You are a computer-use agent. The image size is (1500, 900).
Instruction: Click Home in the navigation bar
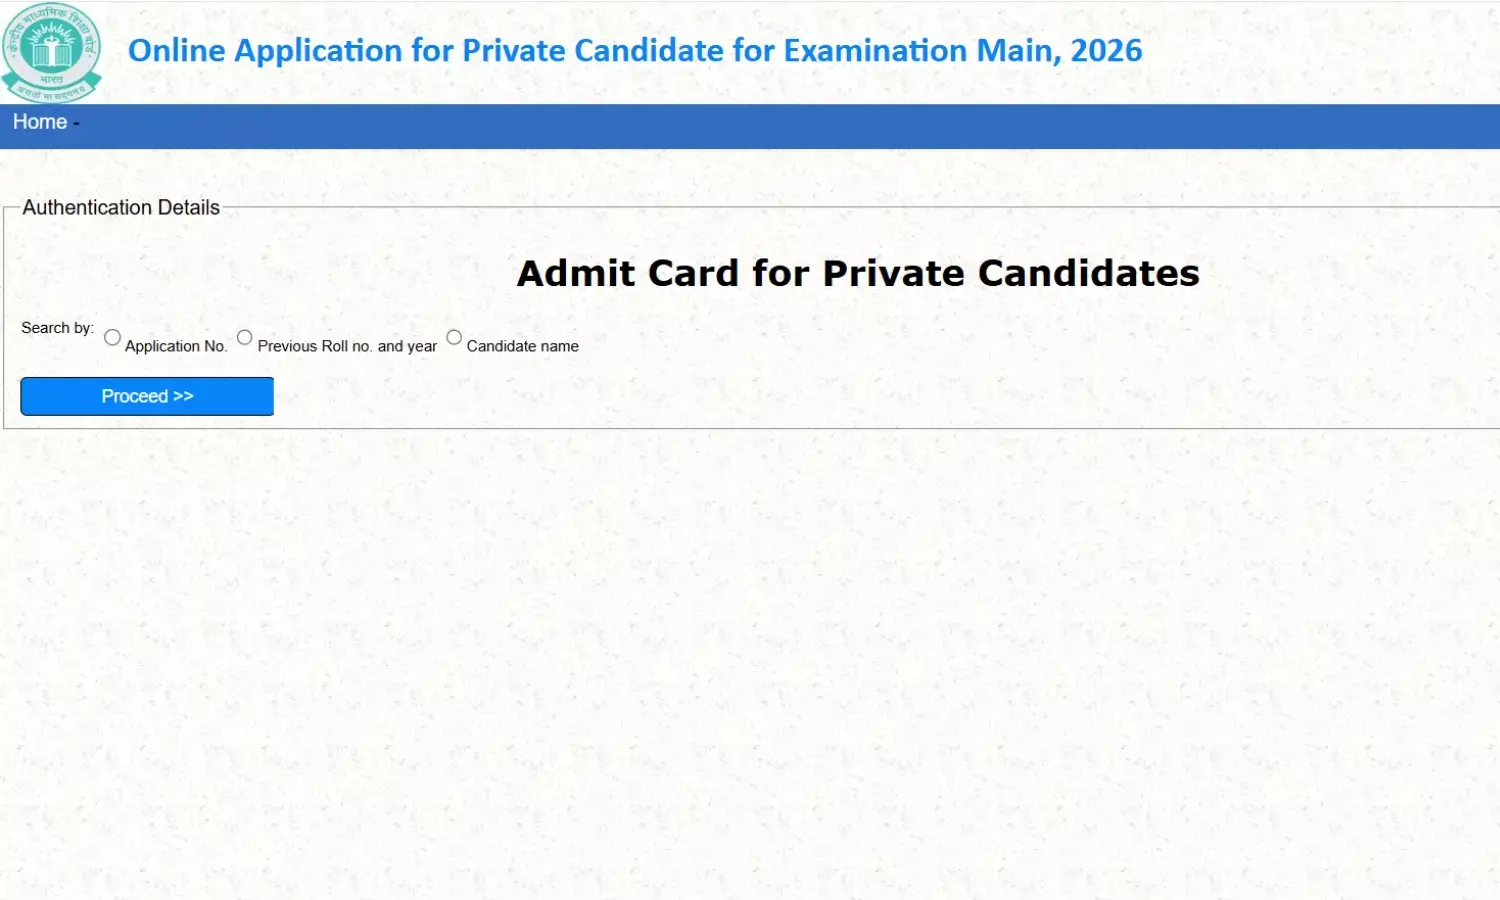[x=40, y=122]
